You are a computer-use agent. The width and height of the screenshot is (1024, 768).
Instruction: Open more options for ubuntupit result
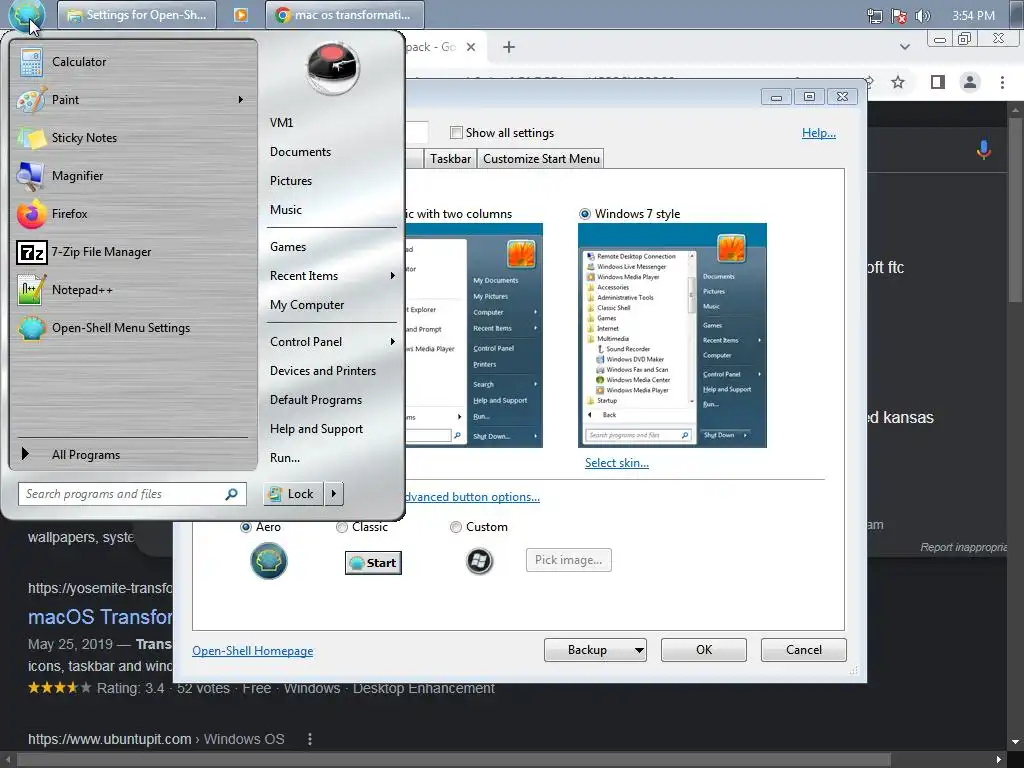pos(310,739)
